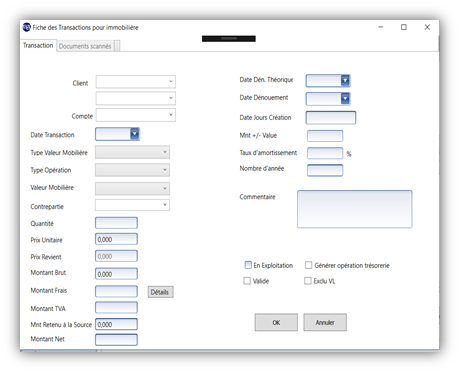Click the application icon in title bar
Viewport: 460px width, 372px height.
(26, 27)
